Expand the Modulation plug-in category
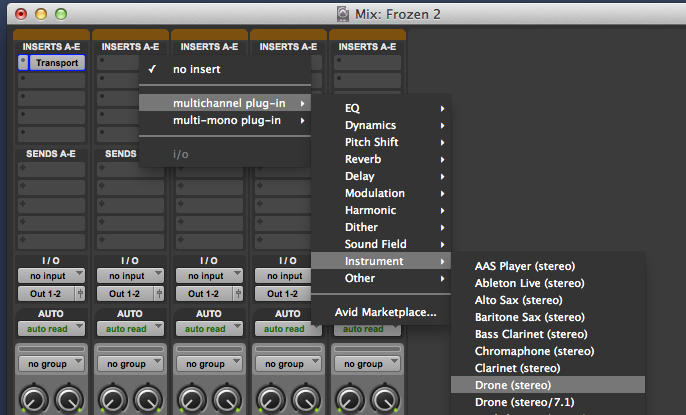The height and width of the screenshot is (415, 686). coord(381,193)
